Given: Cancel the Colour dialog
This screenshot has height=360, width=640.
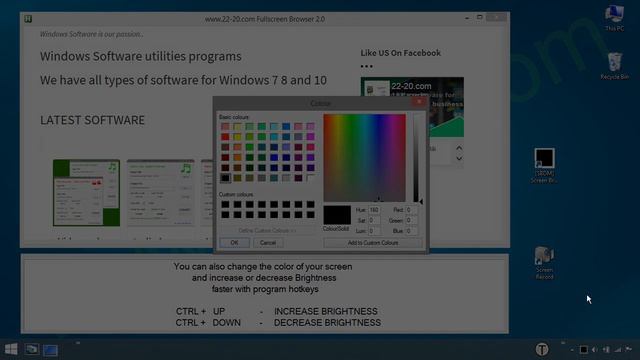Looking at the screenshot, I should tap(268, 242).
